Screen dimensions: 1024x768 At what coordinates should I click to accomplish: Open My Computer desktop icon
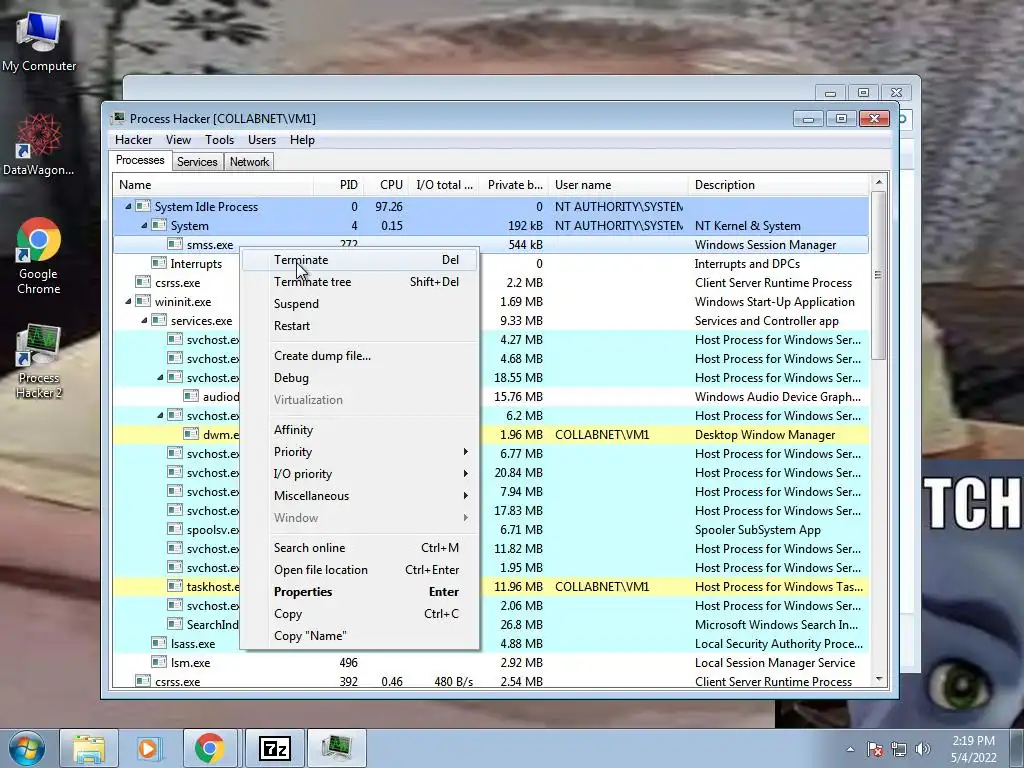click(x=39, y=42)
